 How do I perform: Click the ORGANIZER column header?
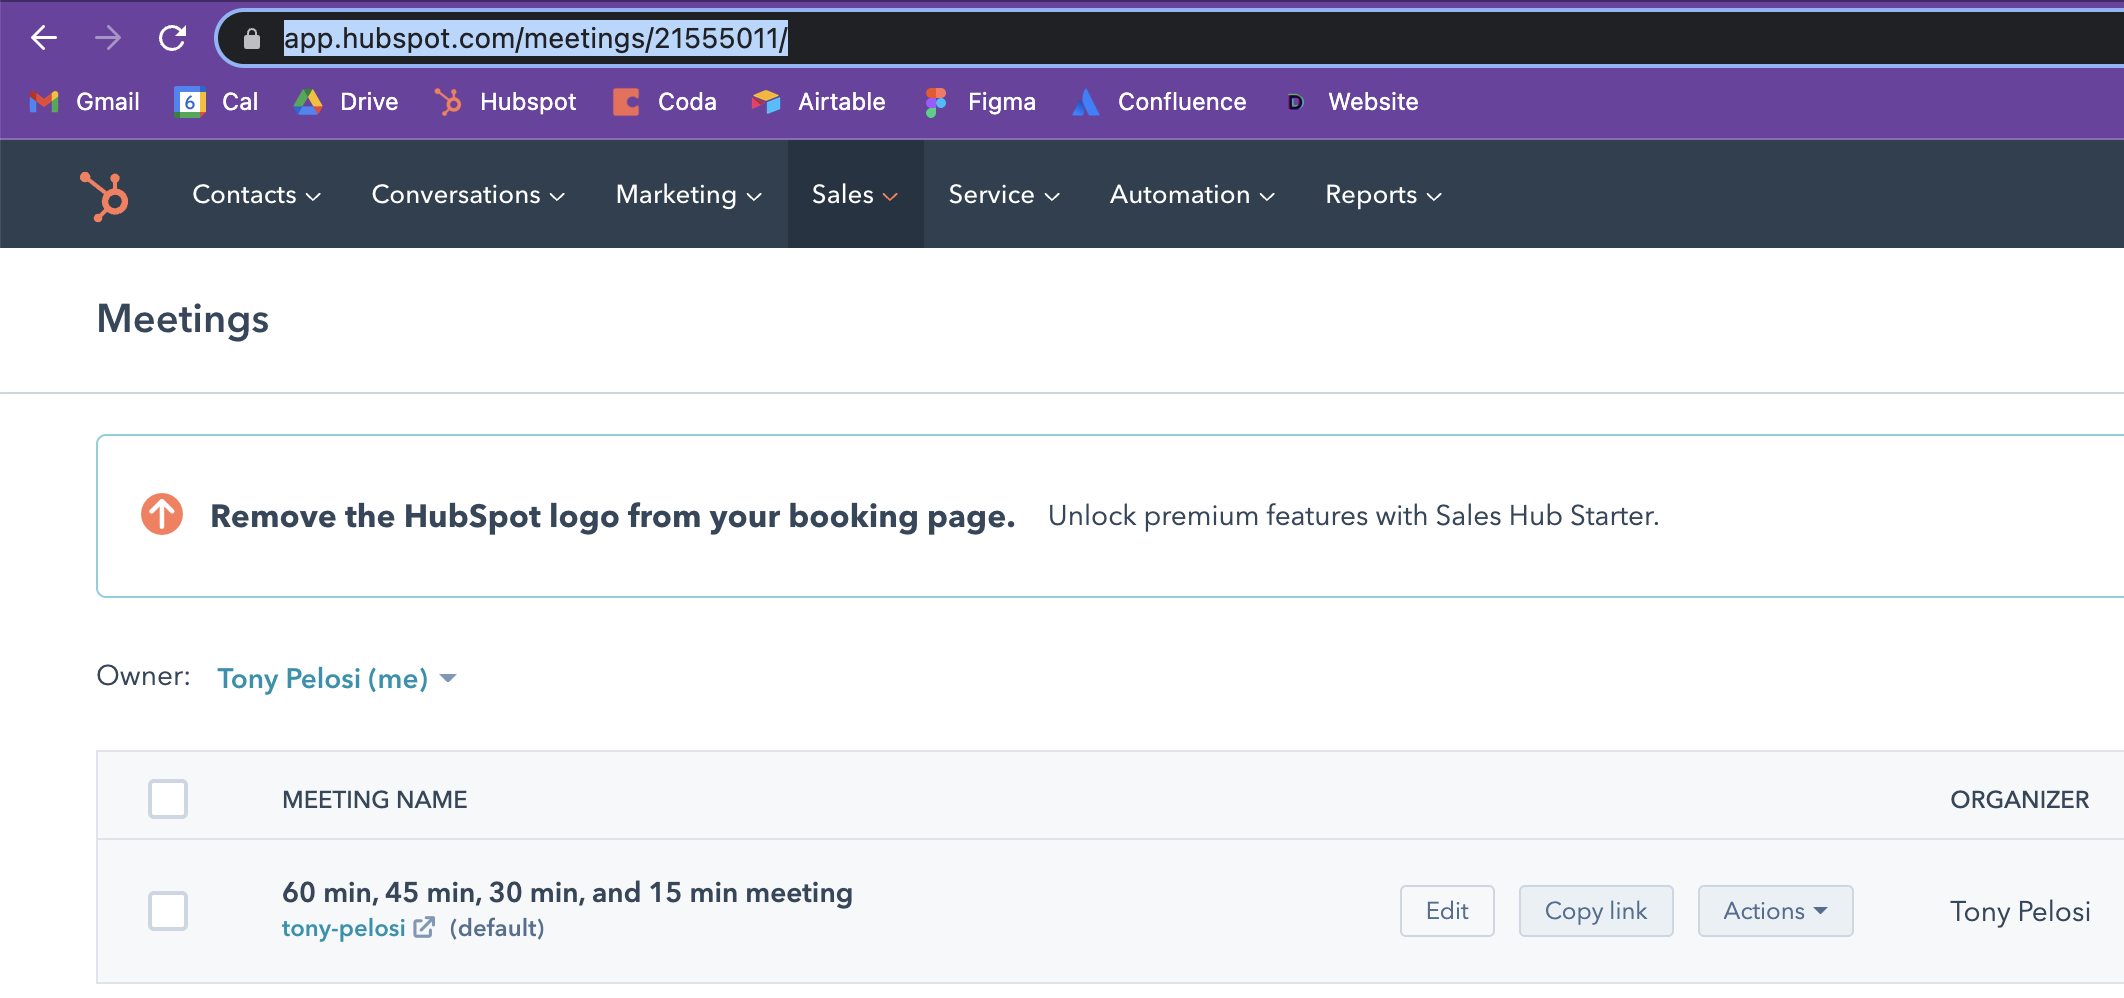point(2019,800)
